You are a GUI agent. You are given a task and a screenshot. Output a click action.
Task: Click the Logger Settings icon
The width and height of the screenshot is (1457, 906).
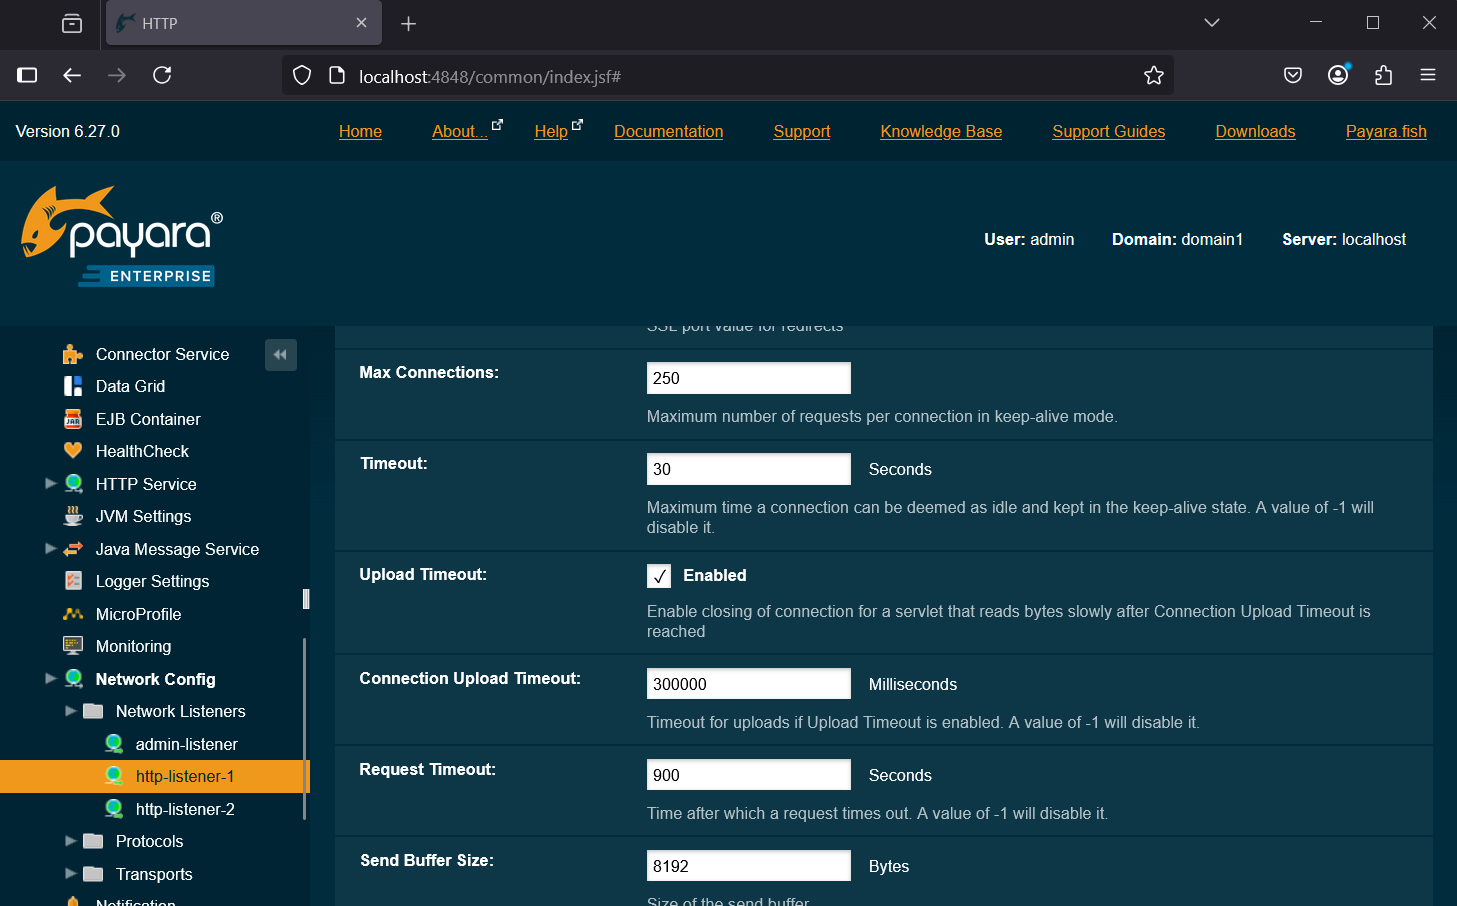coord(73,581)
